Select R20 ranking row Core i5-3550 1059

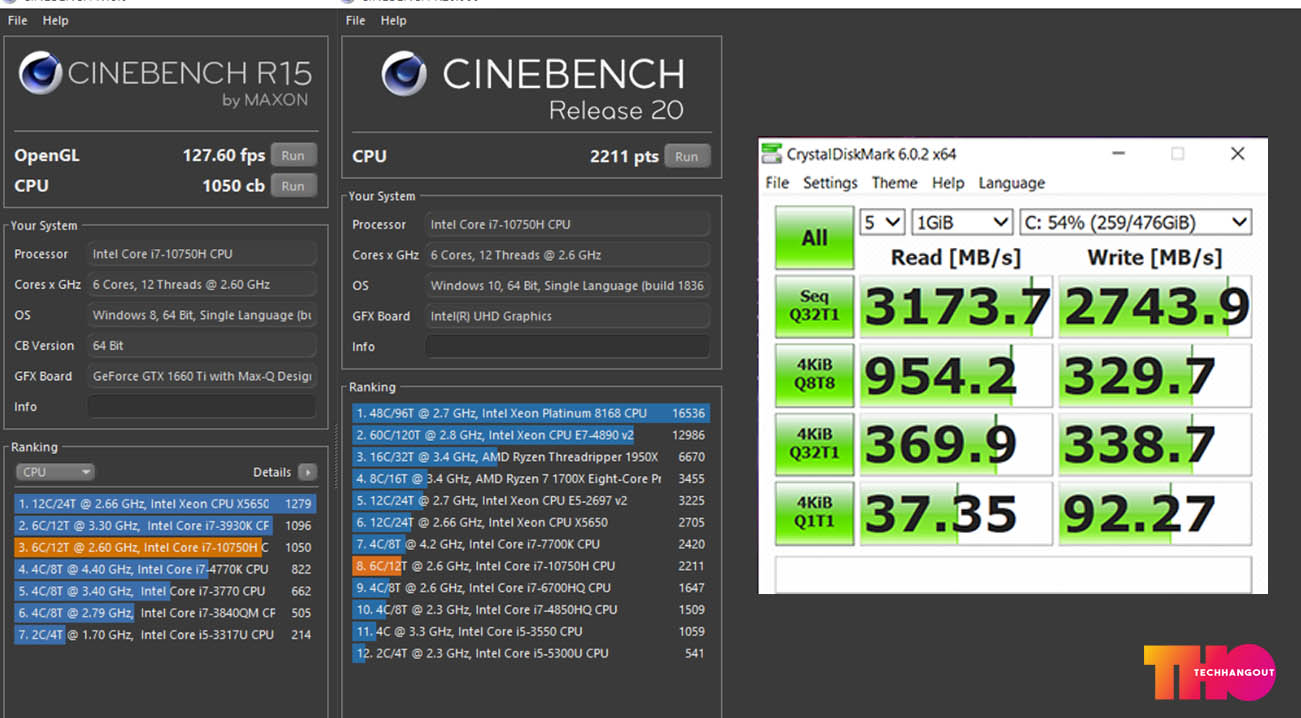point(531,631)
